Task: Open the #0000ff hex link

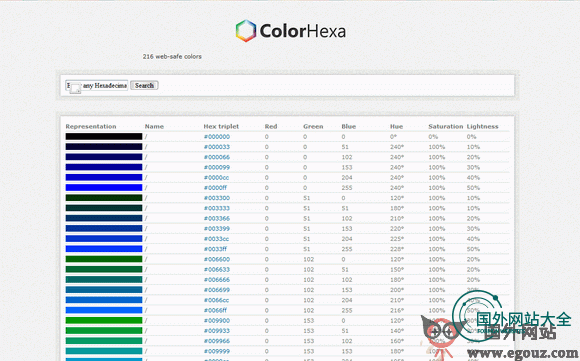Action: [215, 188]
